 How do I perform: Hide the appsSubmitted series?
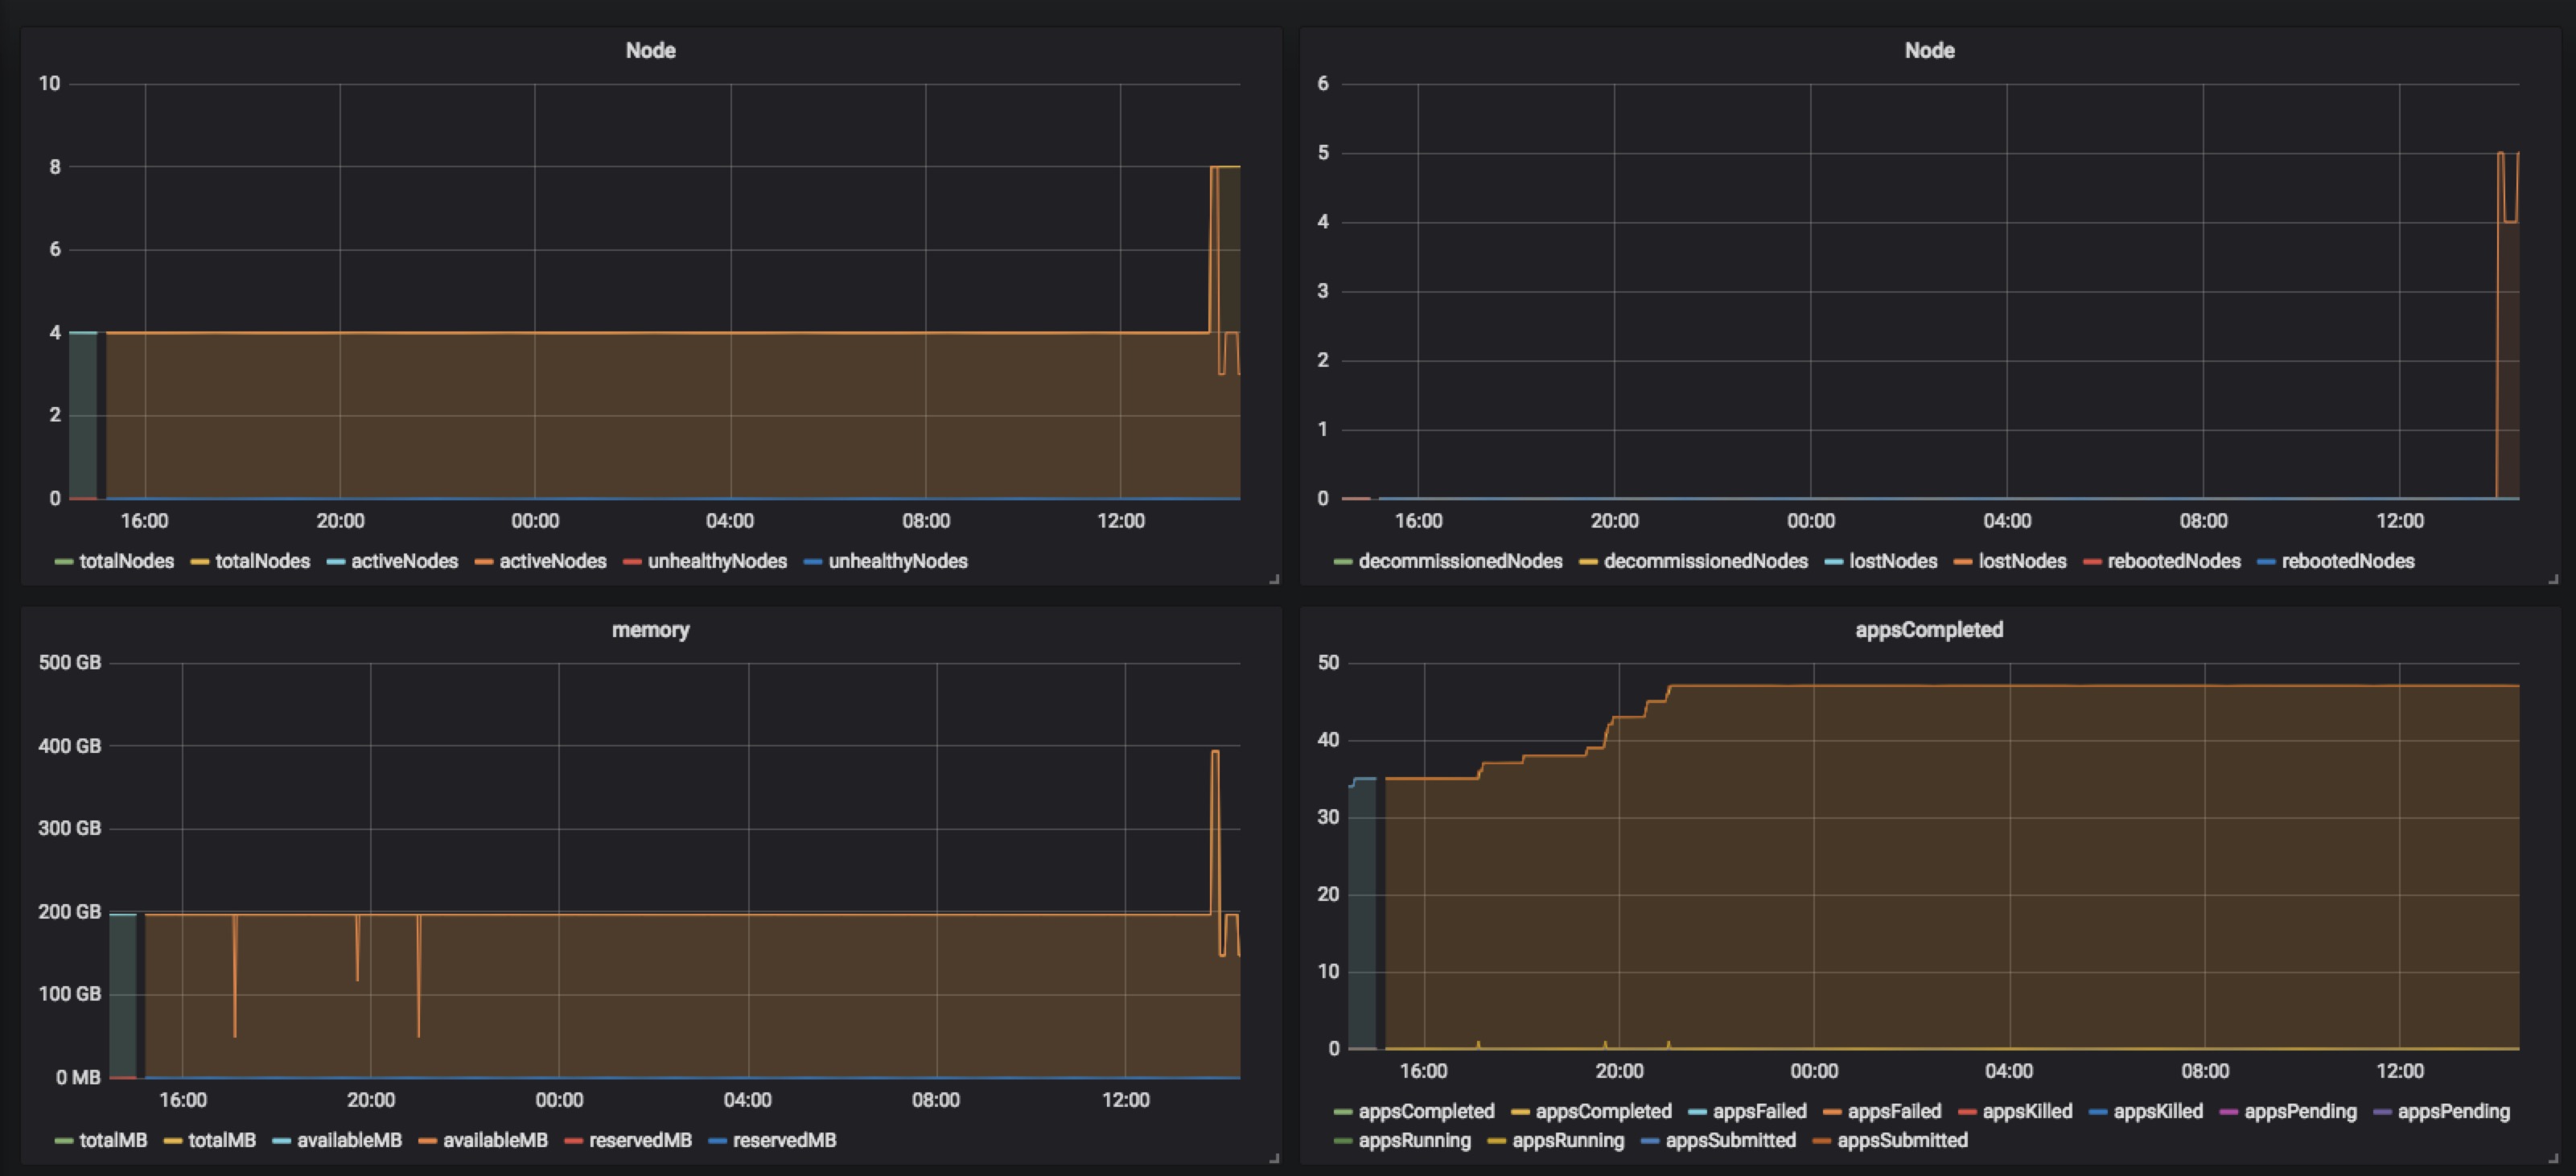tap(1728, 1140)
